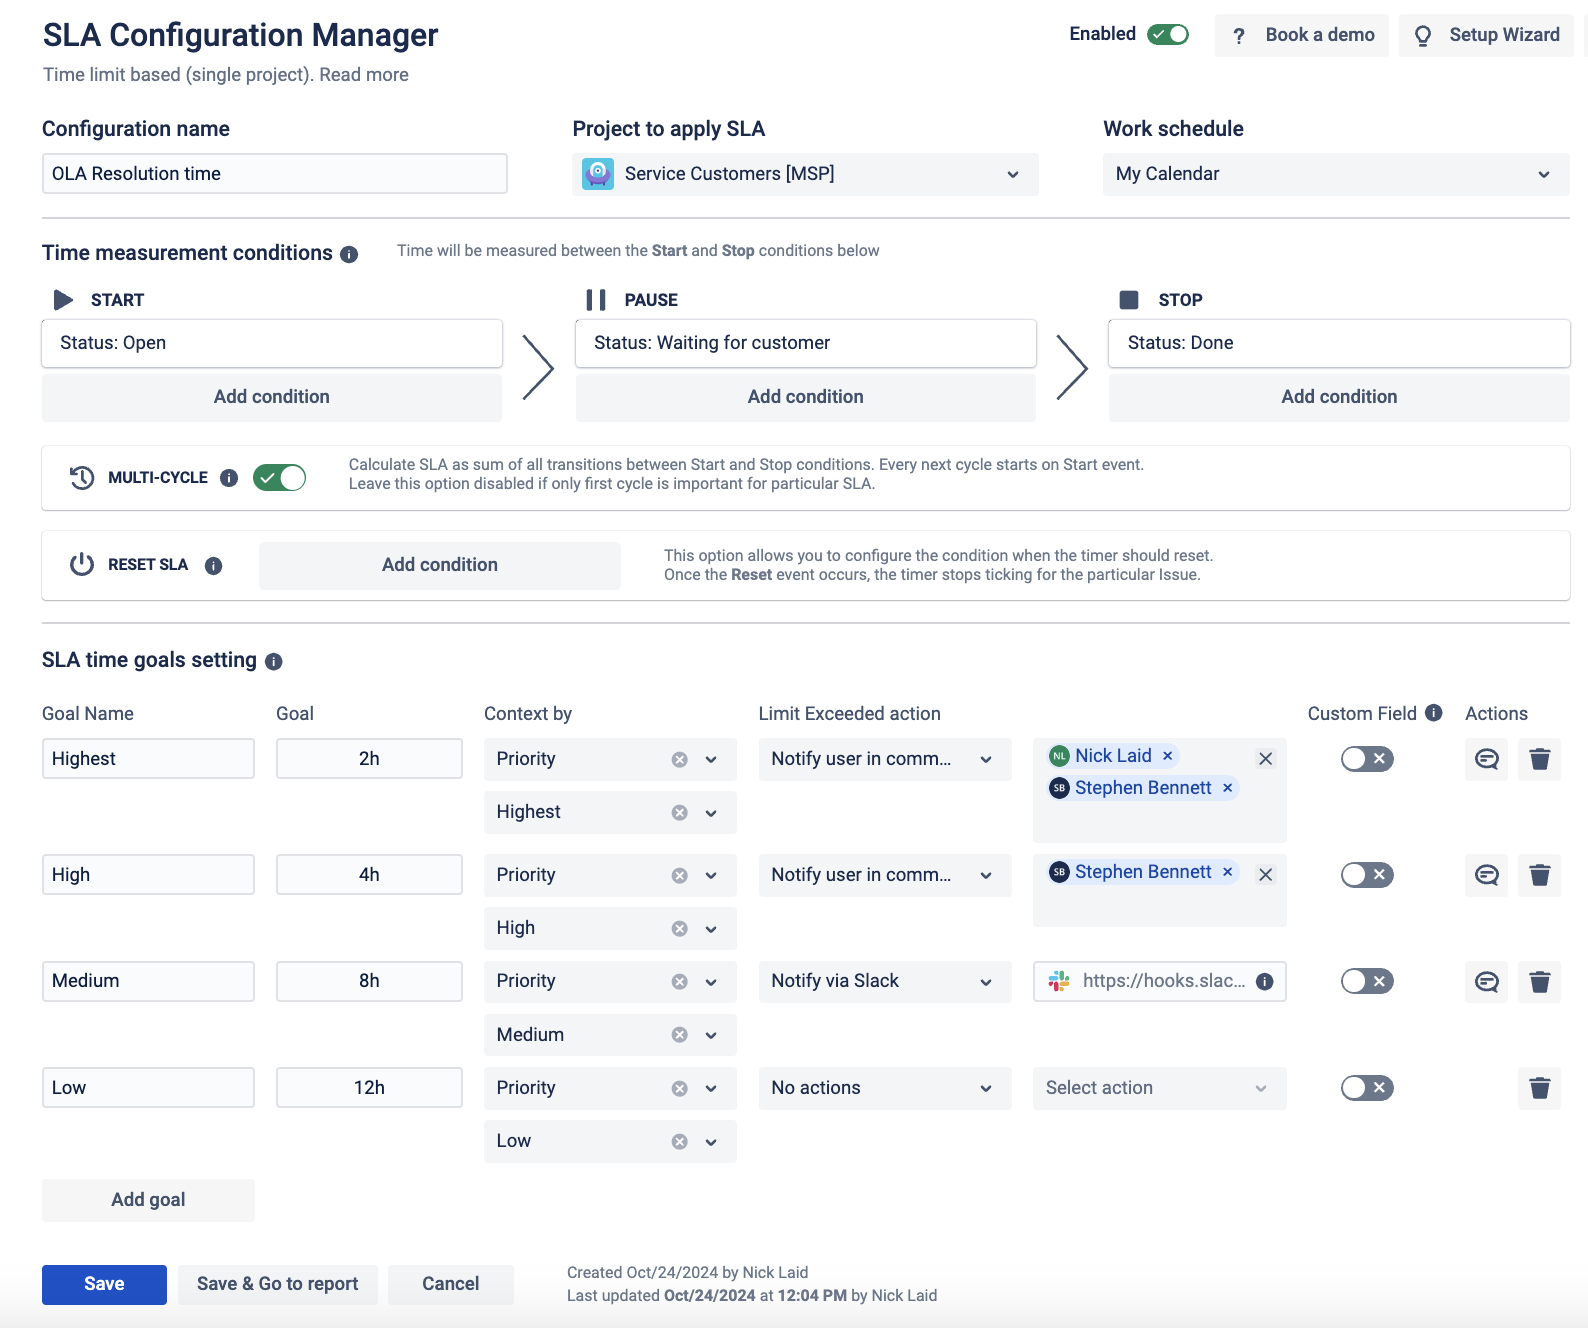This screenshot has height=1328, width=1588.
Task: Click the Save button
Action: [104, 1284]
